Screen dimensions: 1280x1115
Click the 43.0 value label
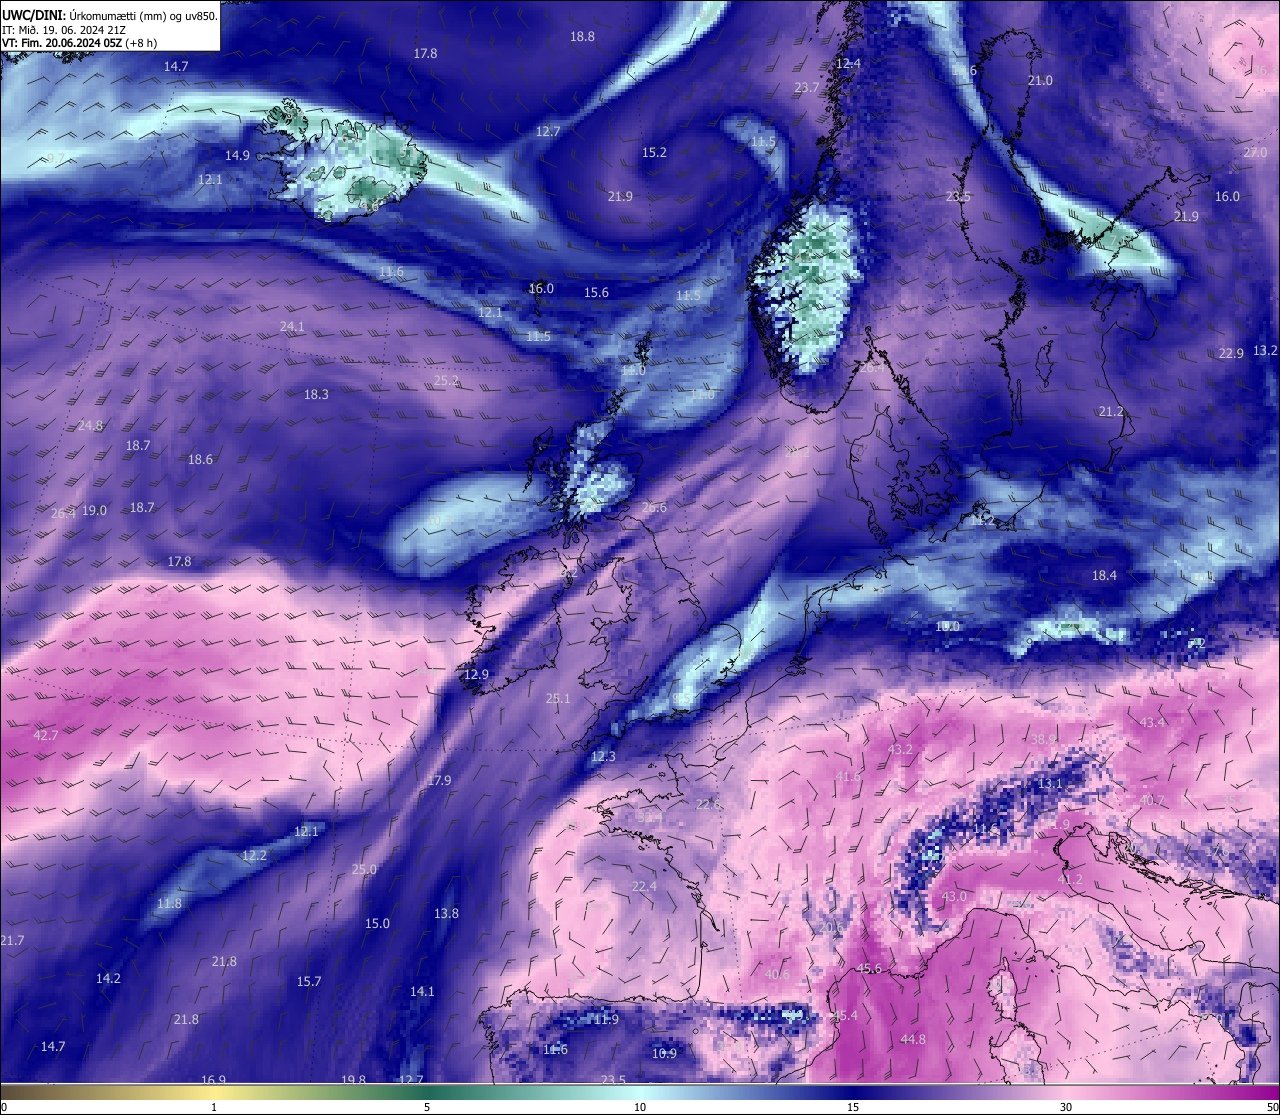(x=954, y=896)
